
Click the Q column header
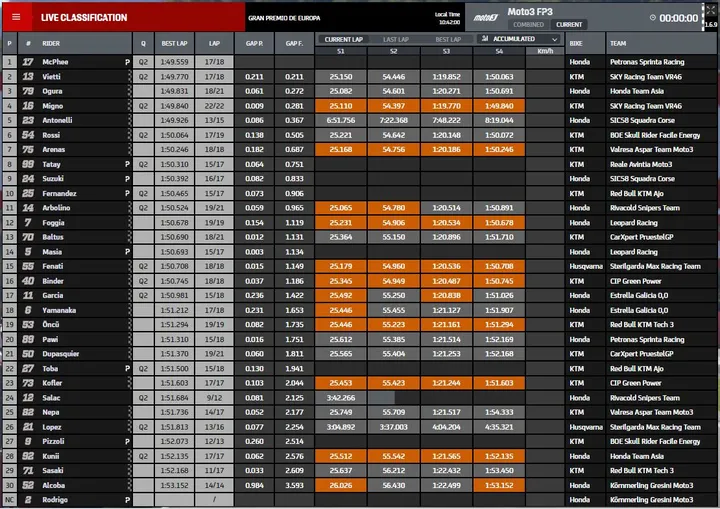143,44
